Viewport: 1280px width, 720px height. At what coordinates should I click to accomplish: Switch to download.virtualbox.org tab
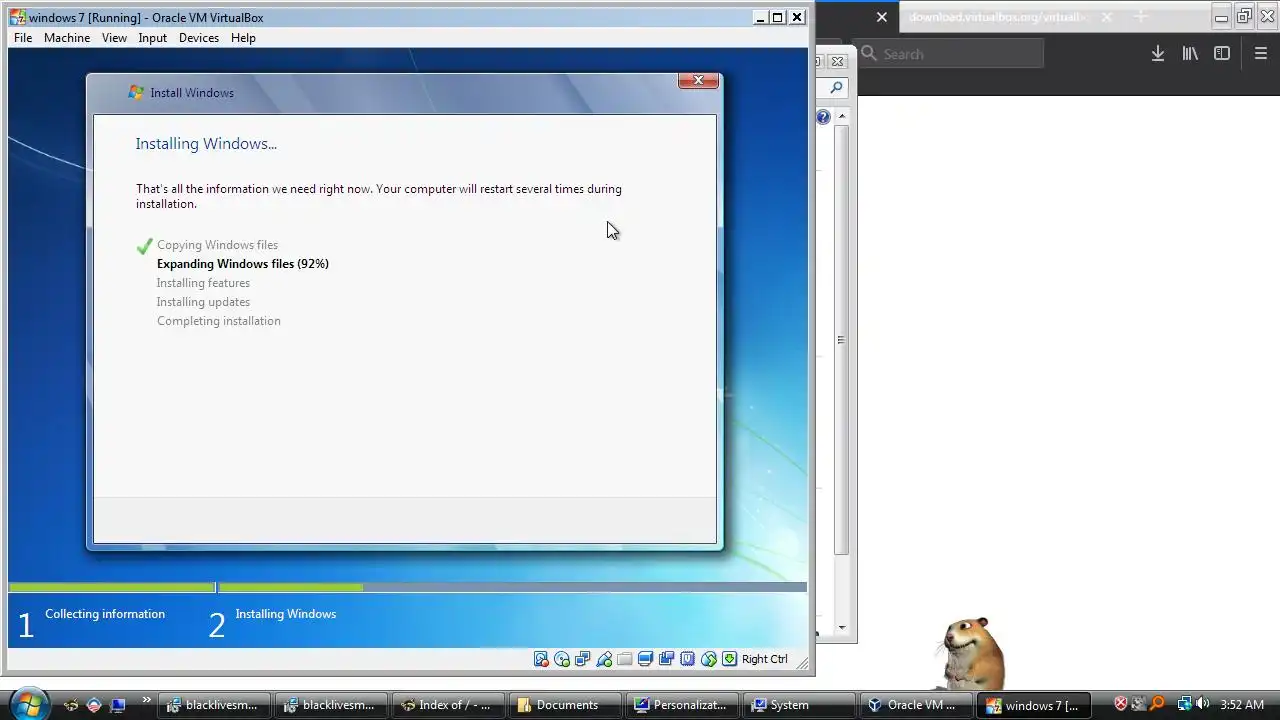click(996, 17)
